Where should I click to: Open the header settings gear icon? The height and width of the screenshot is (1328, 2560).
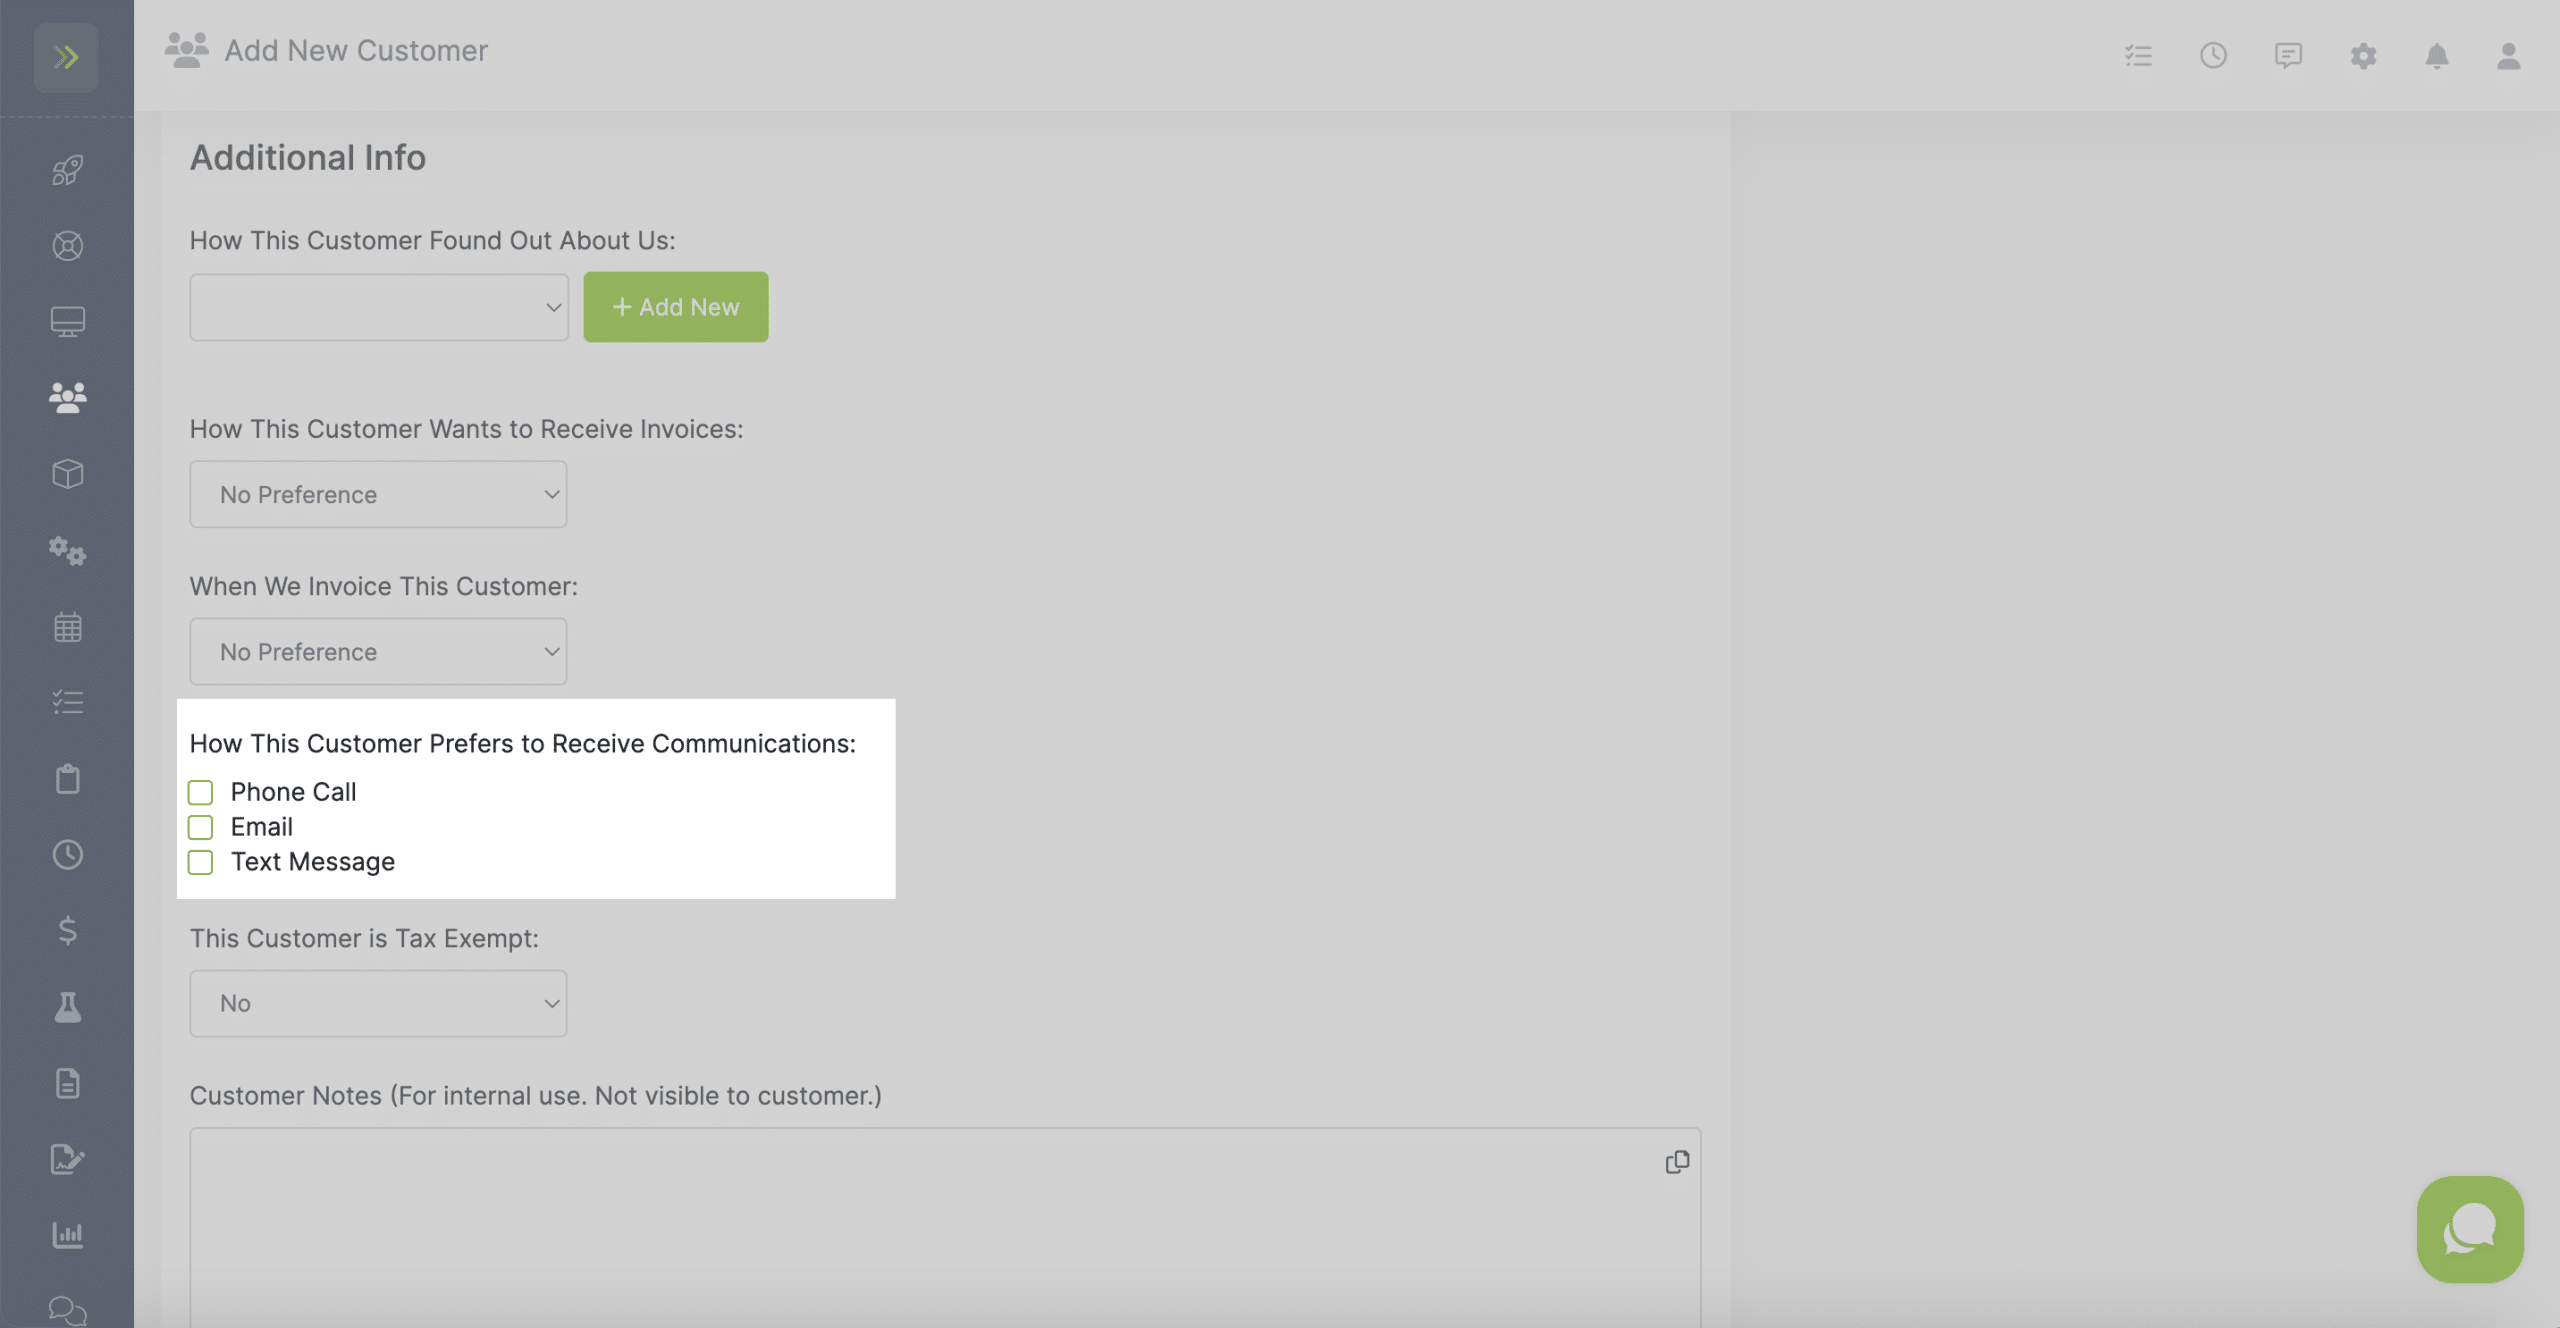coord(2363,55)
